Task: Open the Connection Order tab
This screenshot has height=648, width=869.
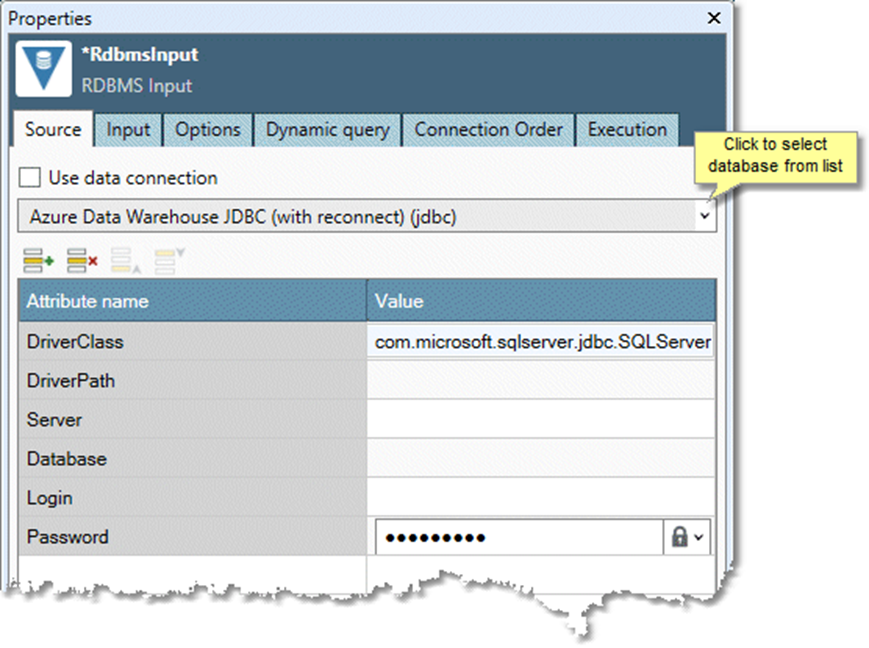Action: point(489,130)
